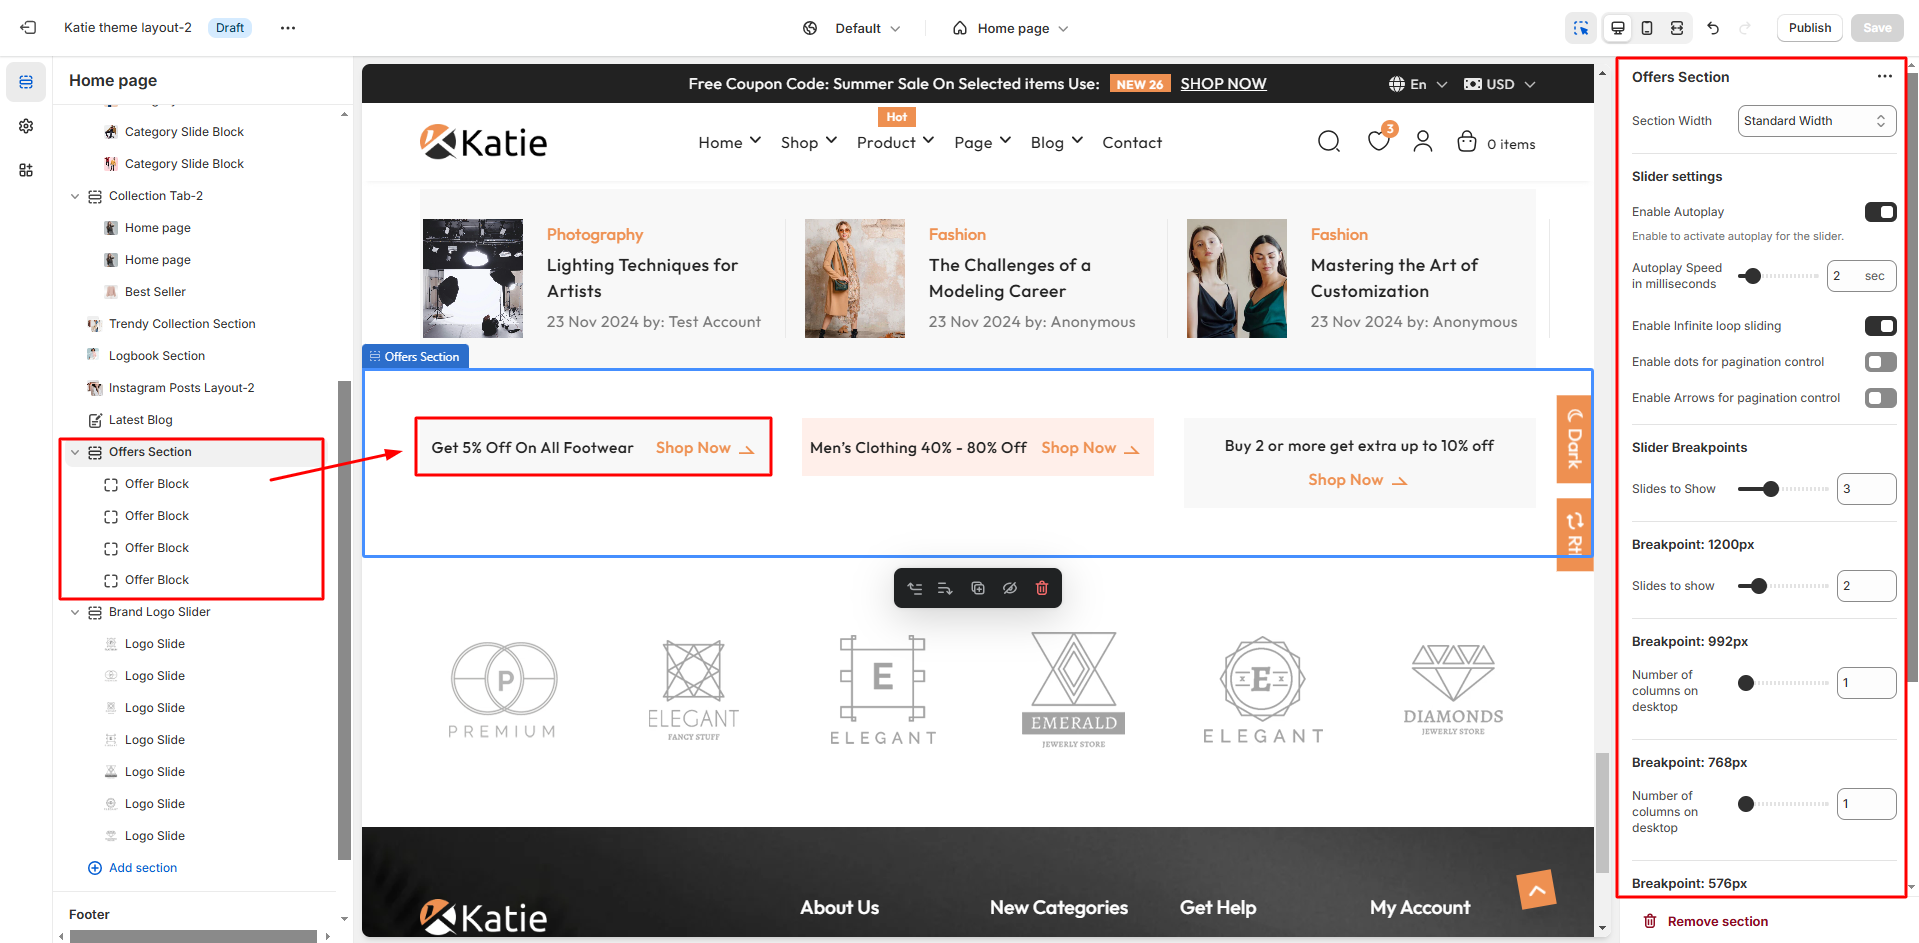The image size is (1919, 943).
Task: Toggle Enable Autoplay switch
Action: (1880, 212)
